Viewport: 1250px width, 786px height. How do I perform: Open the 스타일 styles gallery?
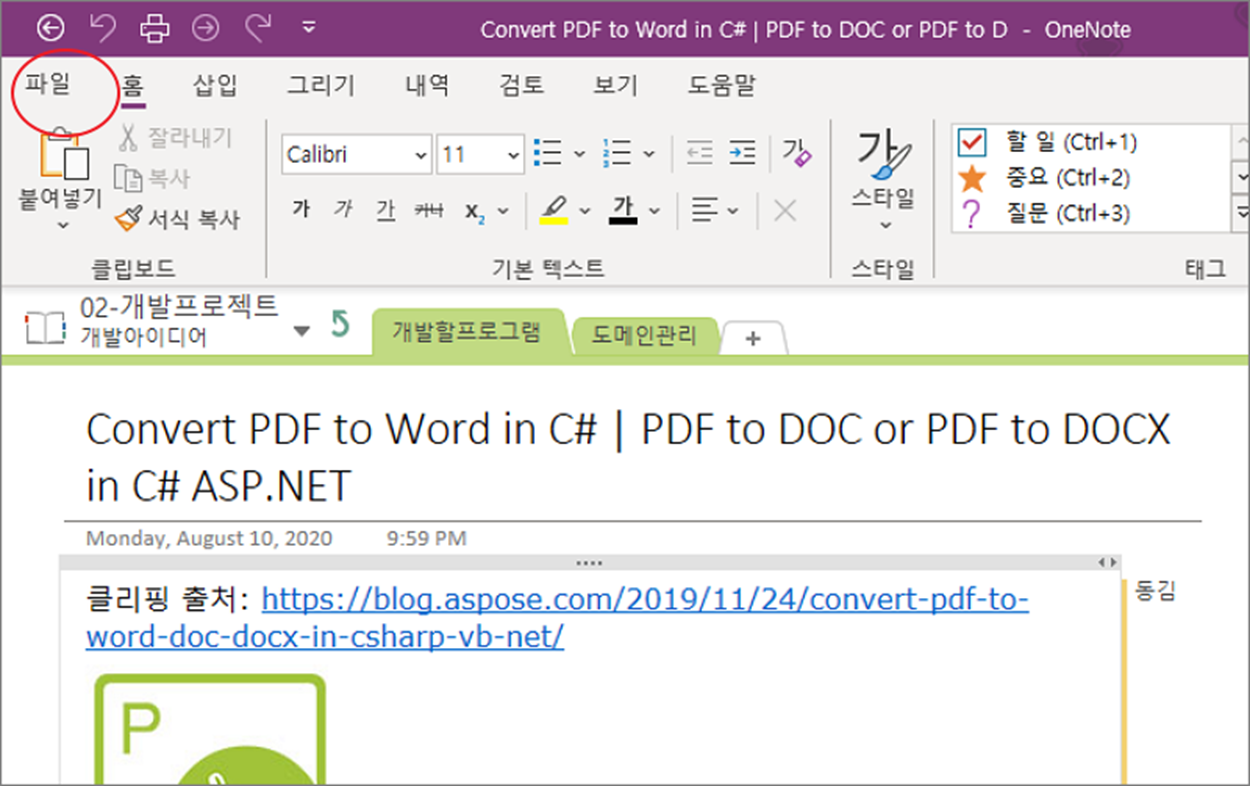(883, 180)
